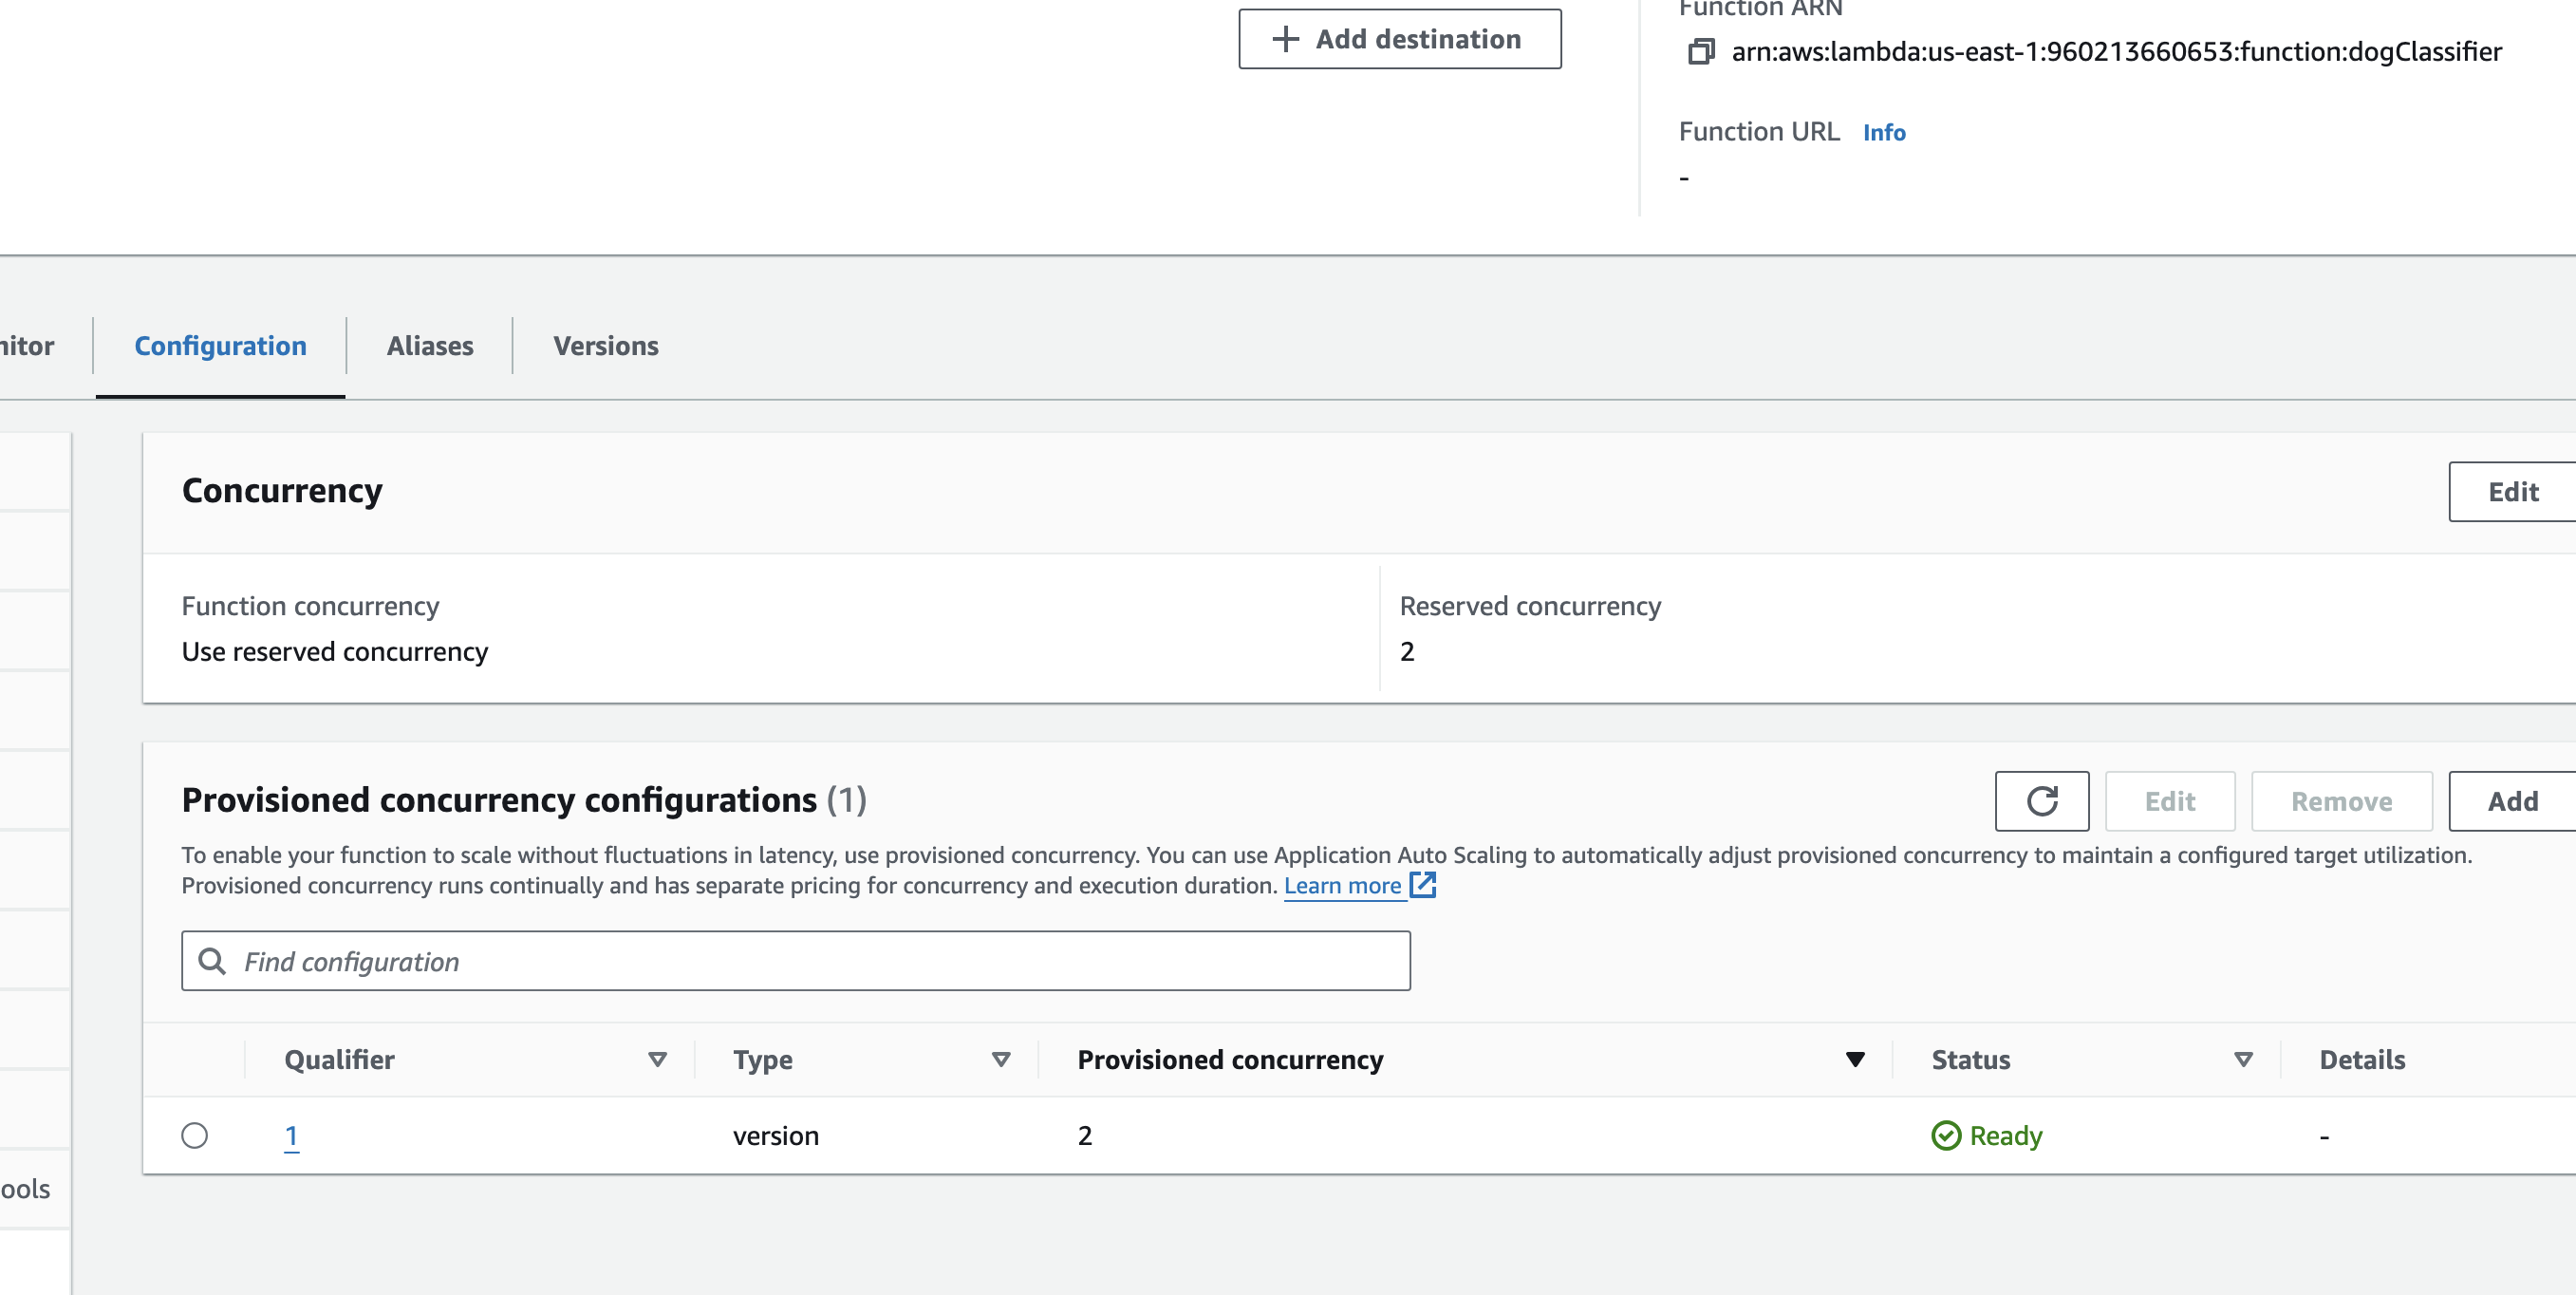This screenshot has width=2576, height=1295.
Task: Open the Learn more link
Action: (1342, 886)
